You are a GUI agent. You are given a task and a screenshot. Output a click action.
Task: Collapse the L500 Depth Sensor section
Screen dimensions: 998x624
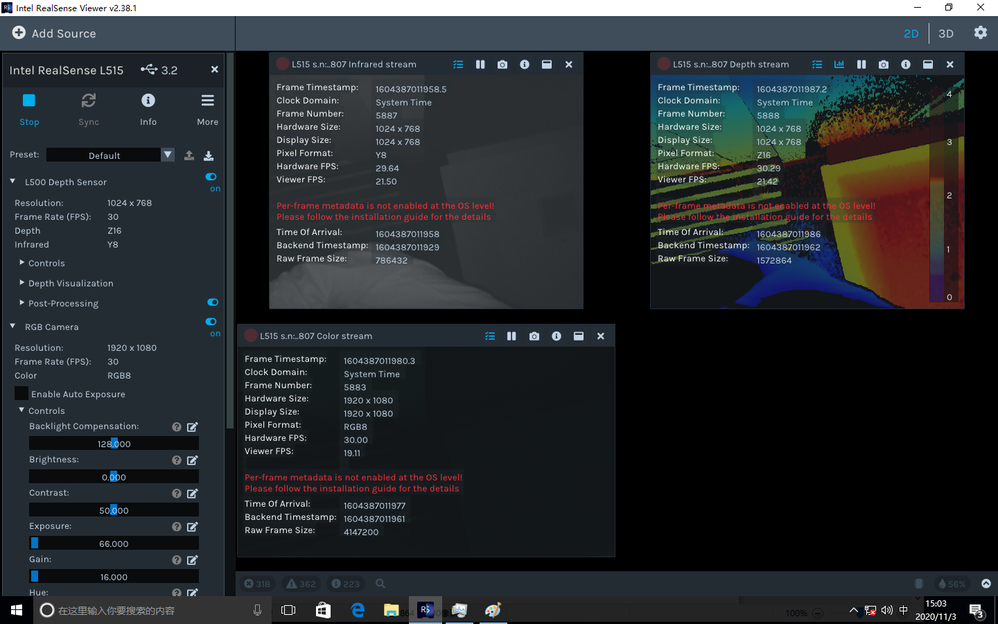tap(12, 181)
